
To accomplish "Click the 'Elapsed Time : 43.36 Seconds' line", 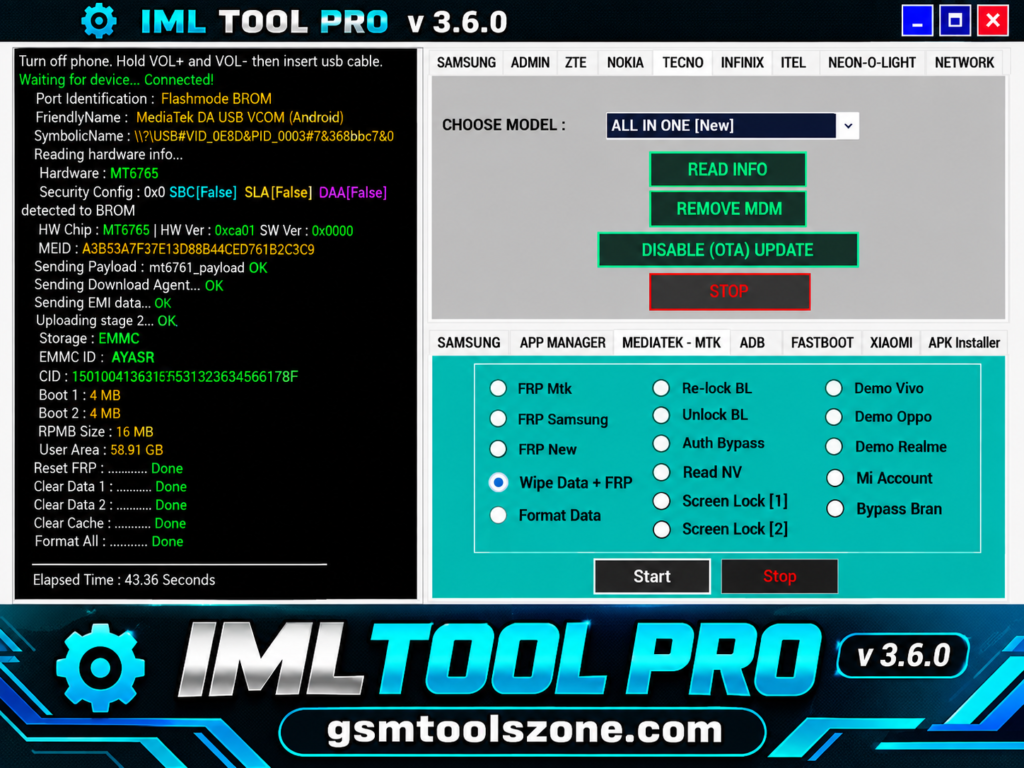I will click(x=124, y=580).
